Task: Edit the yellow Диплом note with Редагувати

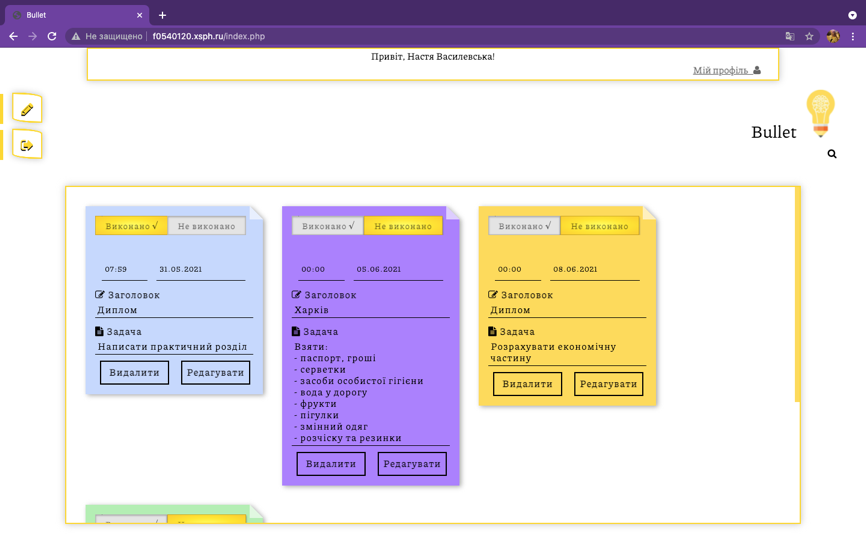Action: click(609, 384)
